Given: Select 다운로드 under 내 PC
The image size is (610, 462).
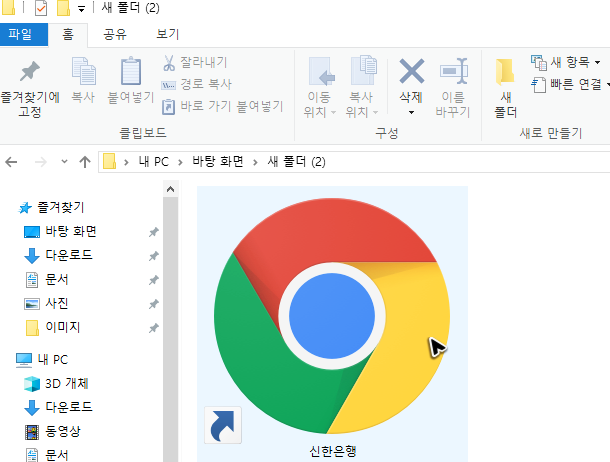Looking at the screenshot, I should (x=69, y=408).
